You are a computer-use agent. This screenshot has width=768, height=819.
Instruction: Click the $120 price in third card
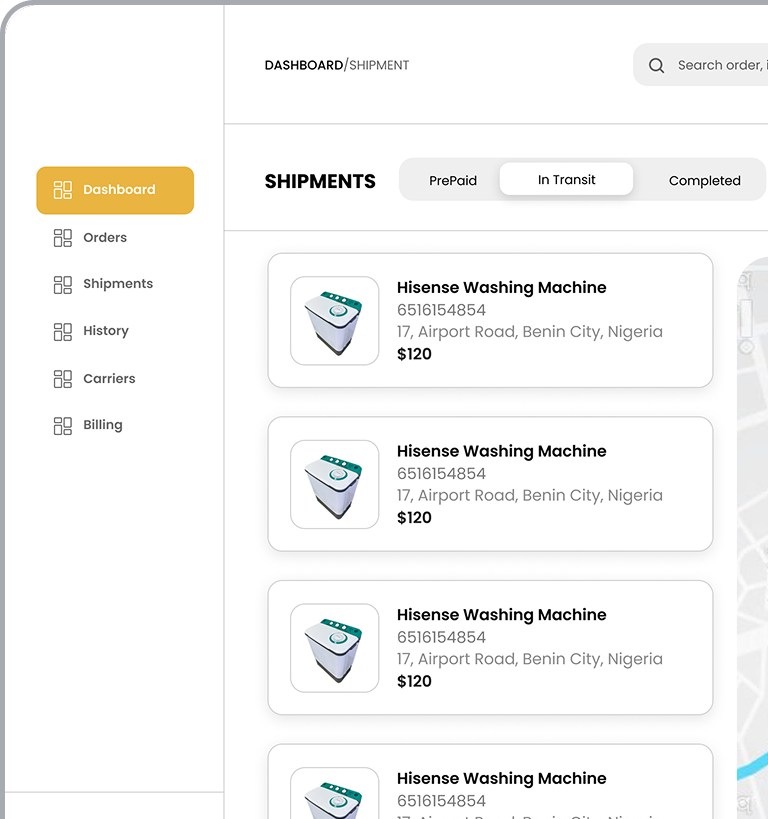(414, 681)
